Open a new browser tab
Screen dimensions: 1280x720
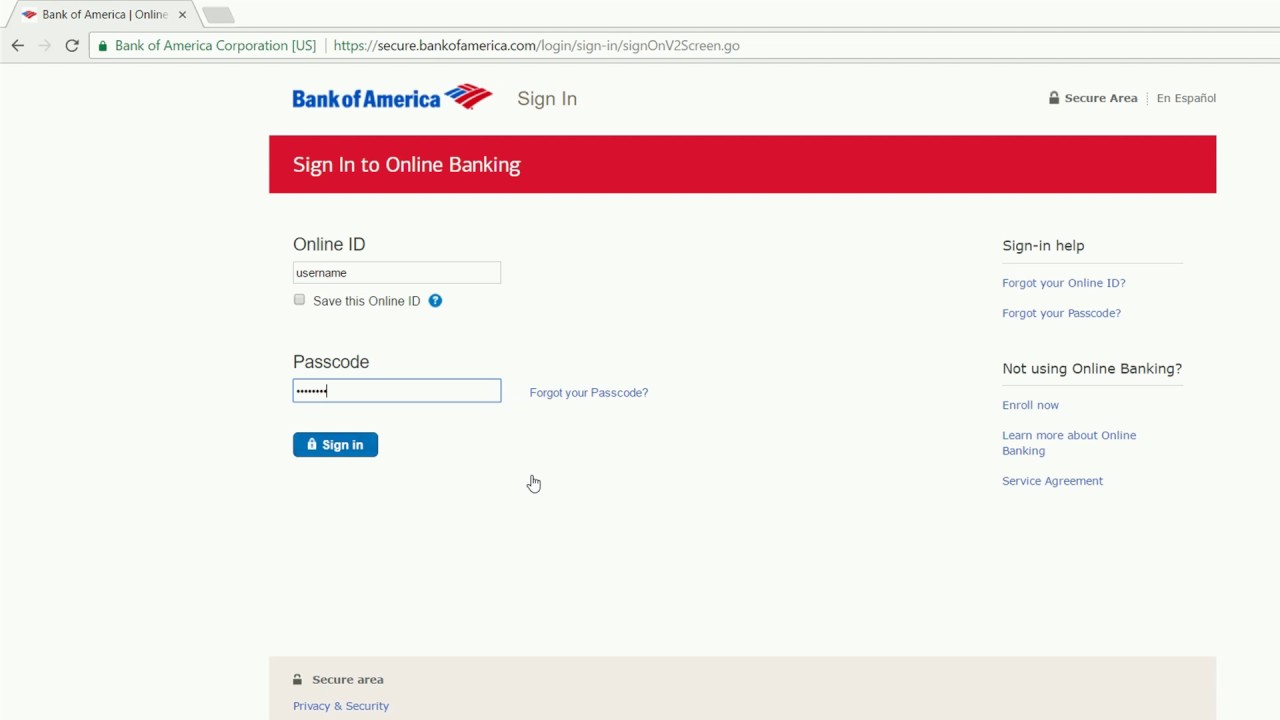coord(218,15)
